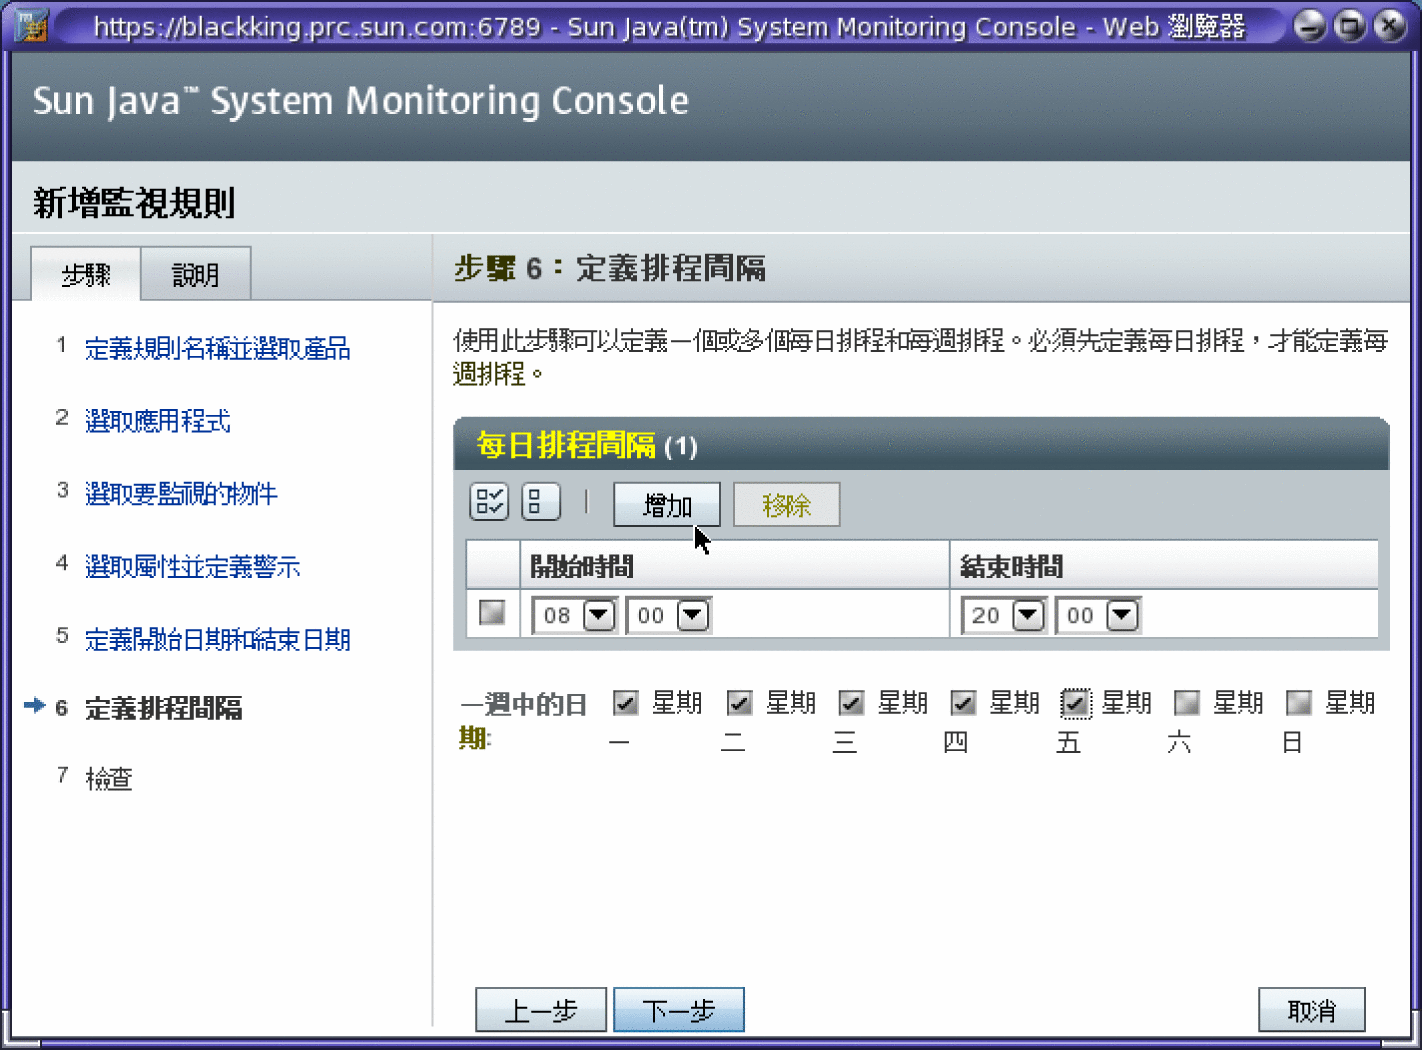The height and width of the screenshot is (1050, 1422).
Task: Click step 7 檢查 label
Action: 108,779
